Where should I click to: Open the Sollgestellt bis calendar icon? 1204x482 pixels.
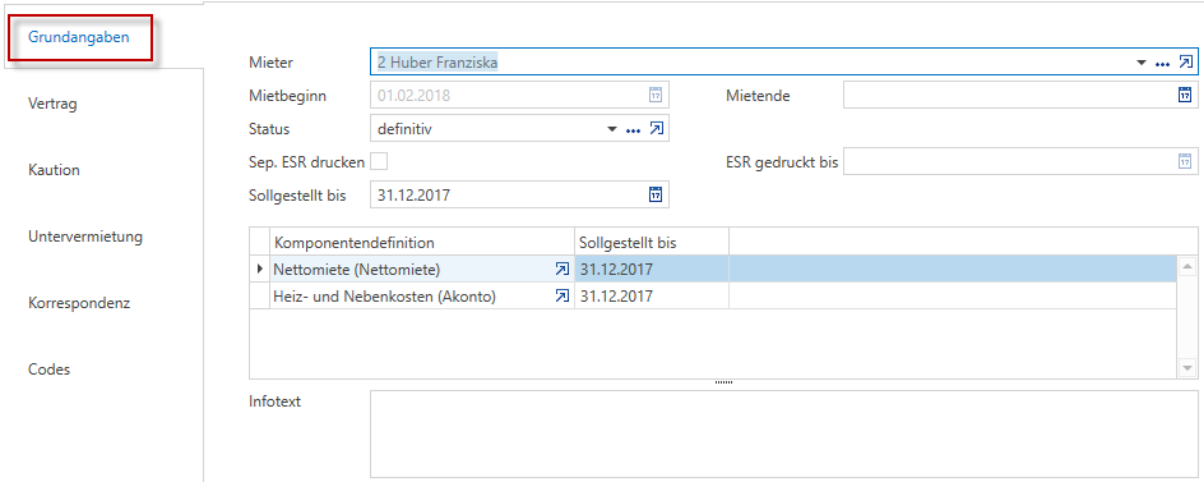[655, 194]
